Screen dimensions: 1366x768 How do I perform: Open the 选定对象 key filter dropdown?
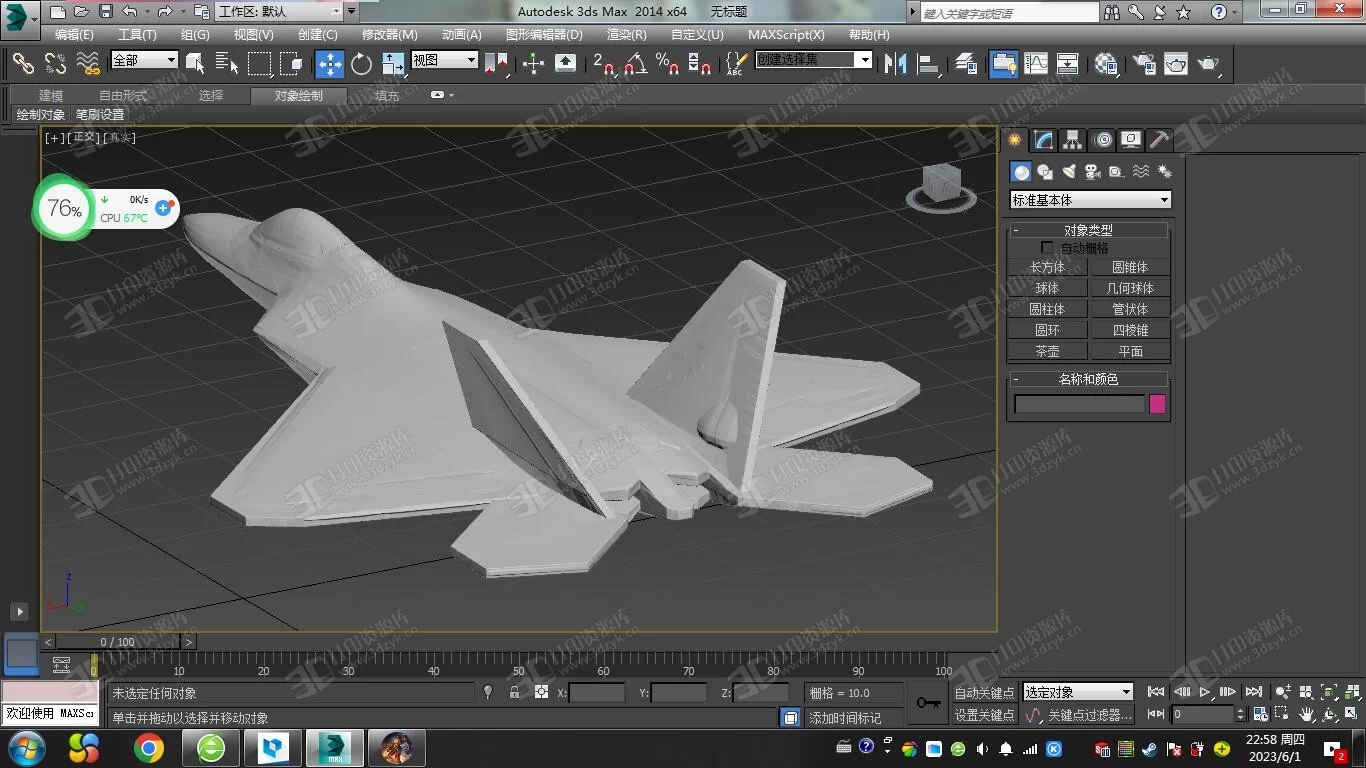1077,692
